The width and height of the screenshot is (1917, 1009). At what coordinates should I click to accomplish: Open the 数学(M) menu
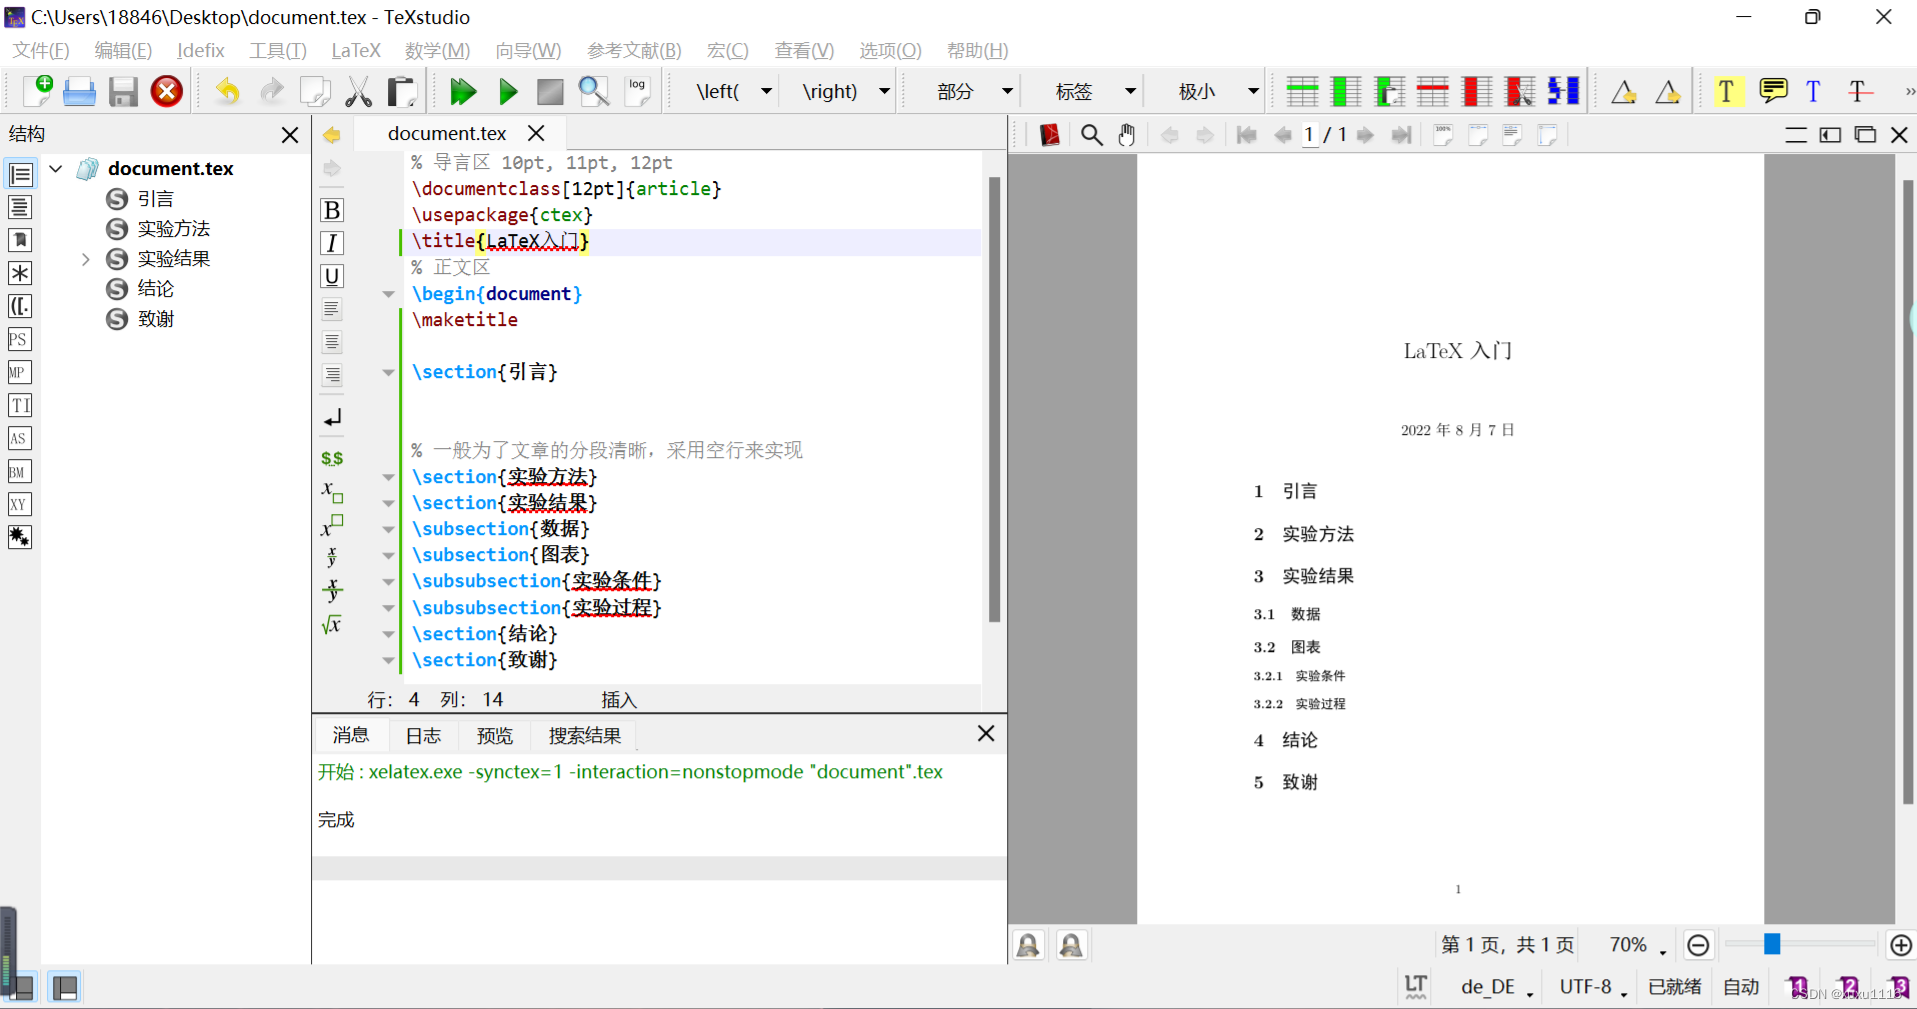click(x=437, y=50)
